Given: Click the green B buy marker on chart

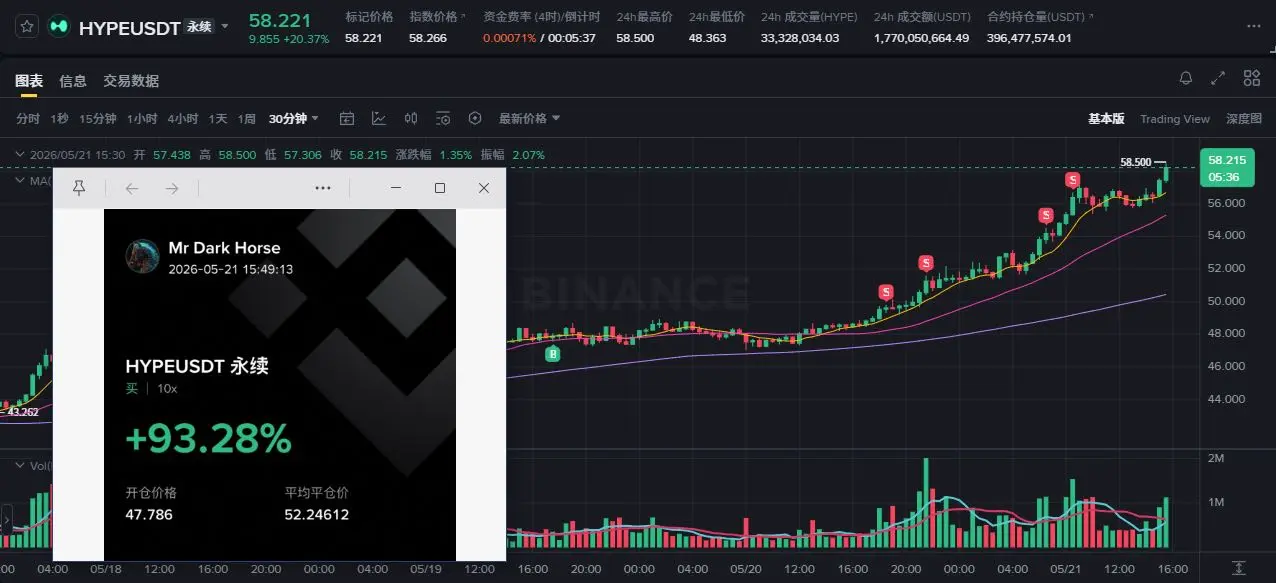Looking at the screenshot, I should [x=552, y=354].
